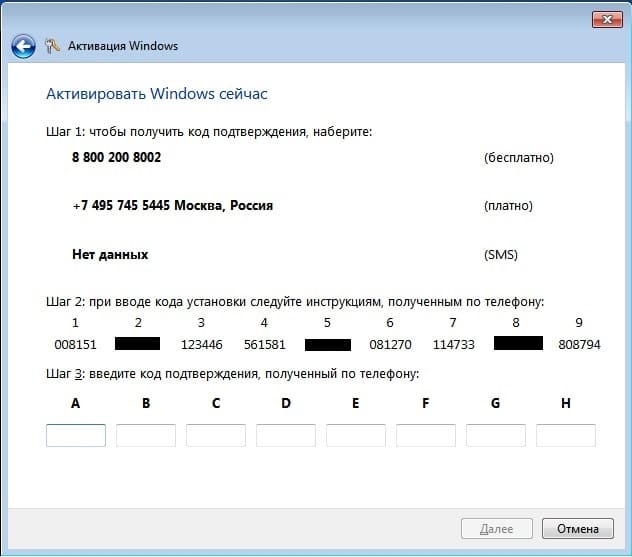Click installation code group 114733

453,345
